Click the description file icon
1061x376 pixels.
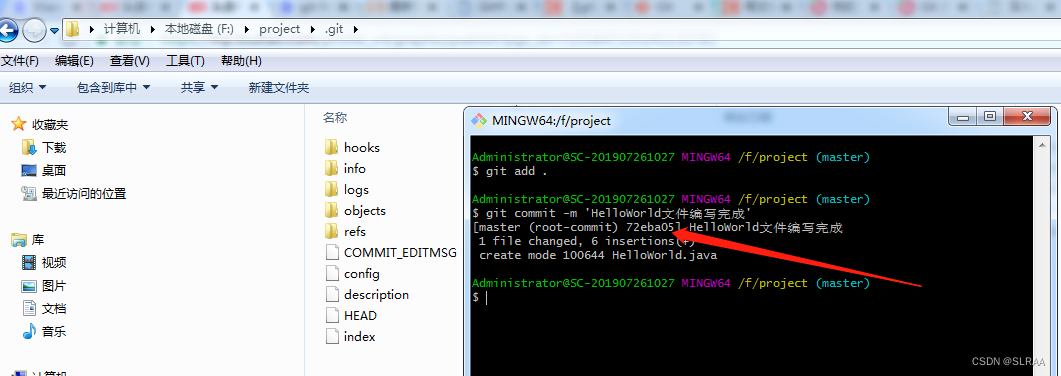332,294
